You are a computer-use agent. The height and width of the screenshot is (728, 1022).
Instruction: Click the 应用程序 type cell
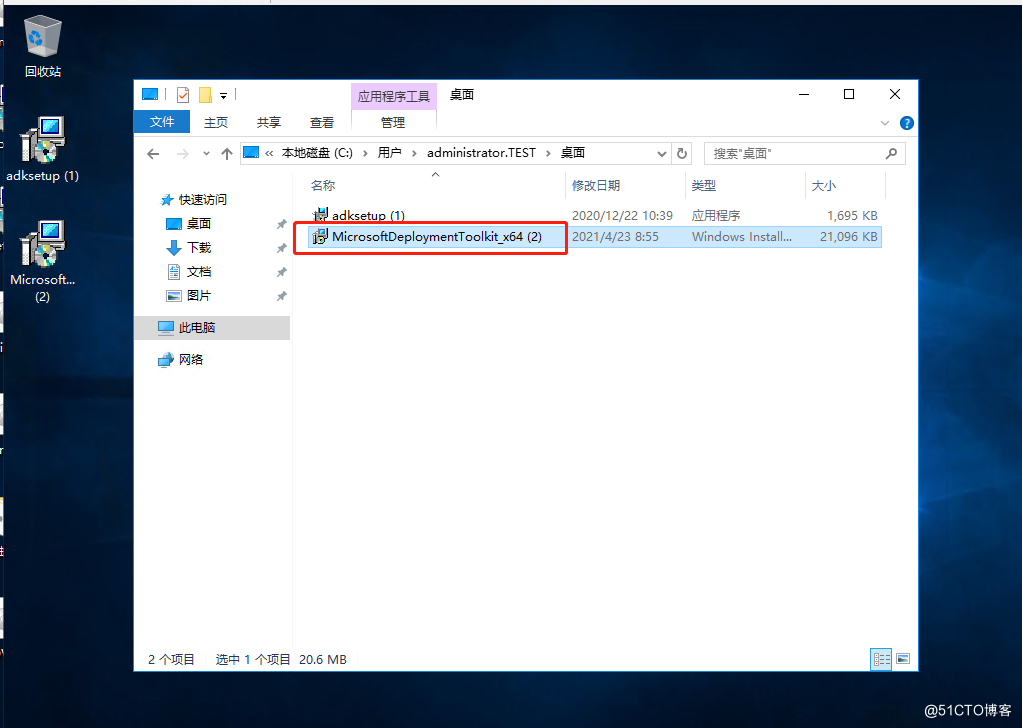click(716, 215)
